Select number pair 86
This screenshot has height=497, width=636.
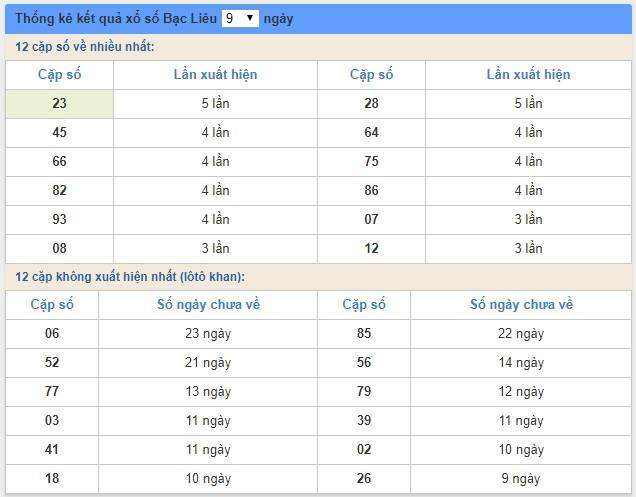tap(371, 191)
